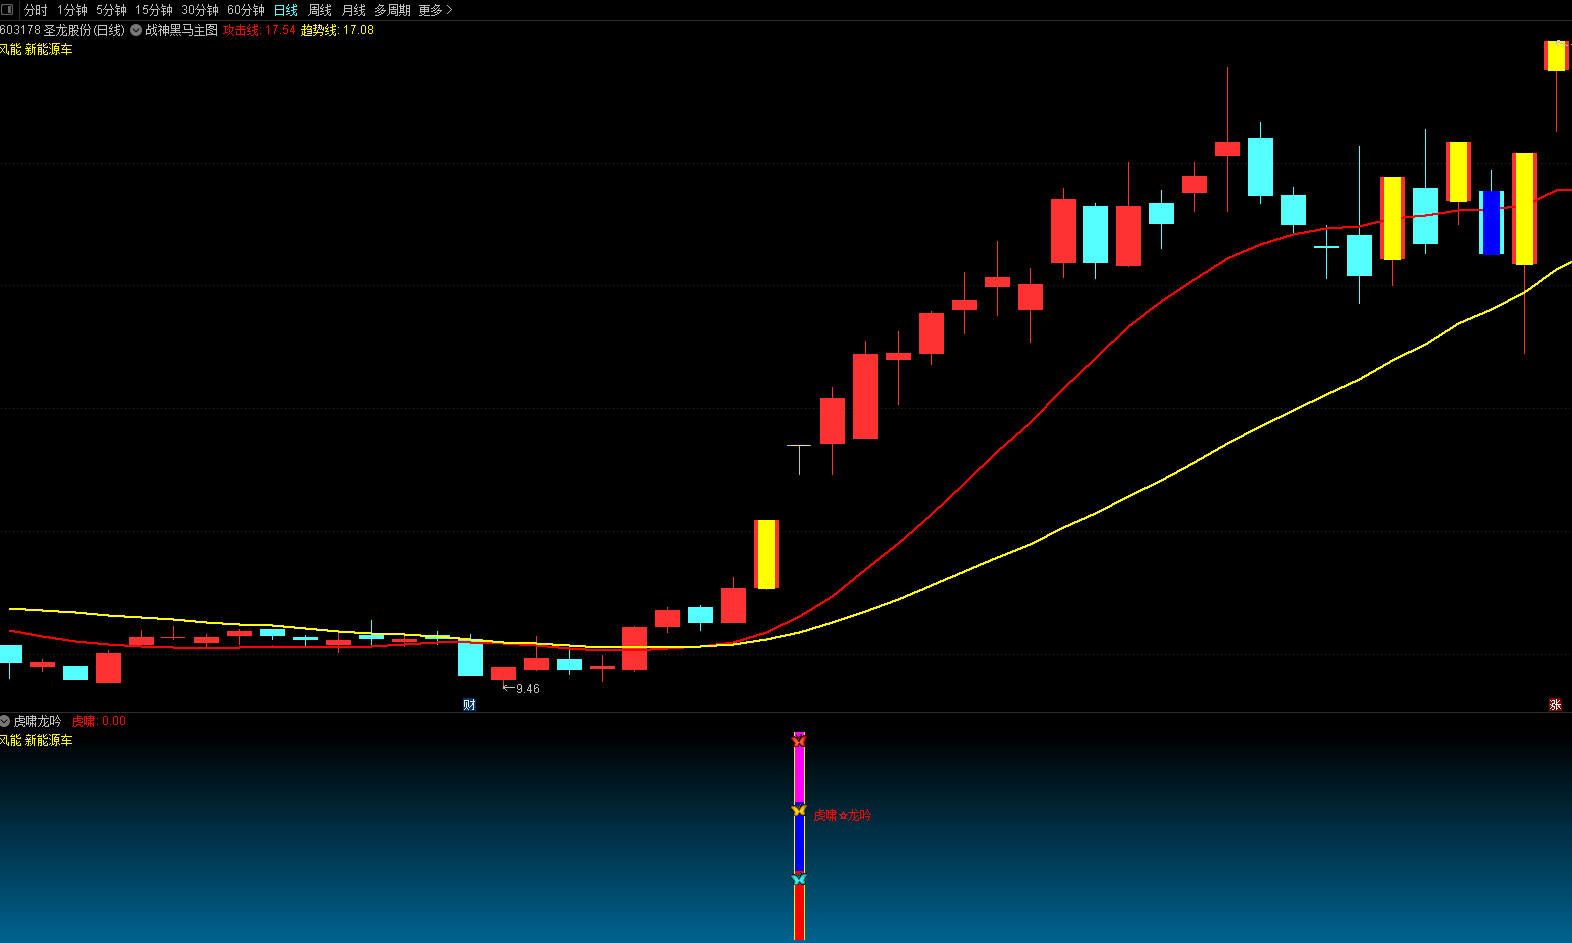This screenshot has height=943, width=1572.
Task: Expand the 更多 > period options
Action: click(435, 10)
